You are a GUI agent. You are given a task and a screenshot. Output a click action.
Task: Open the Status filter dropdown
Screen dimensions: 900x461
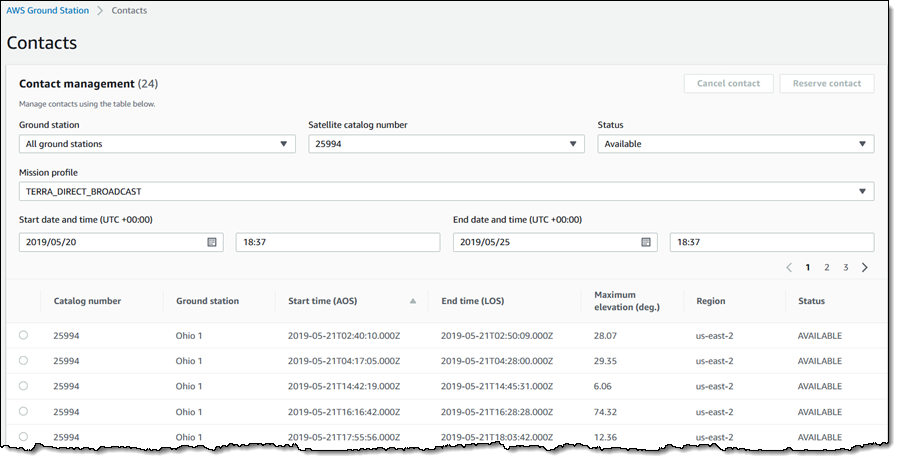[x=735, y=144]
